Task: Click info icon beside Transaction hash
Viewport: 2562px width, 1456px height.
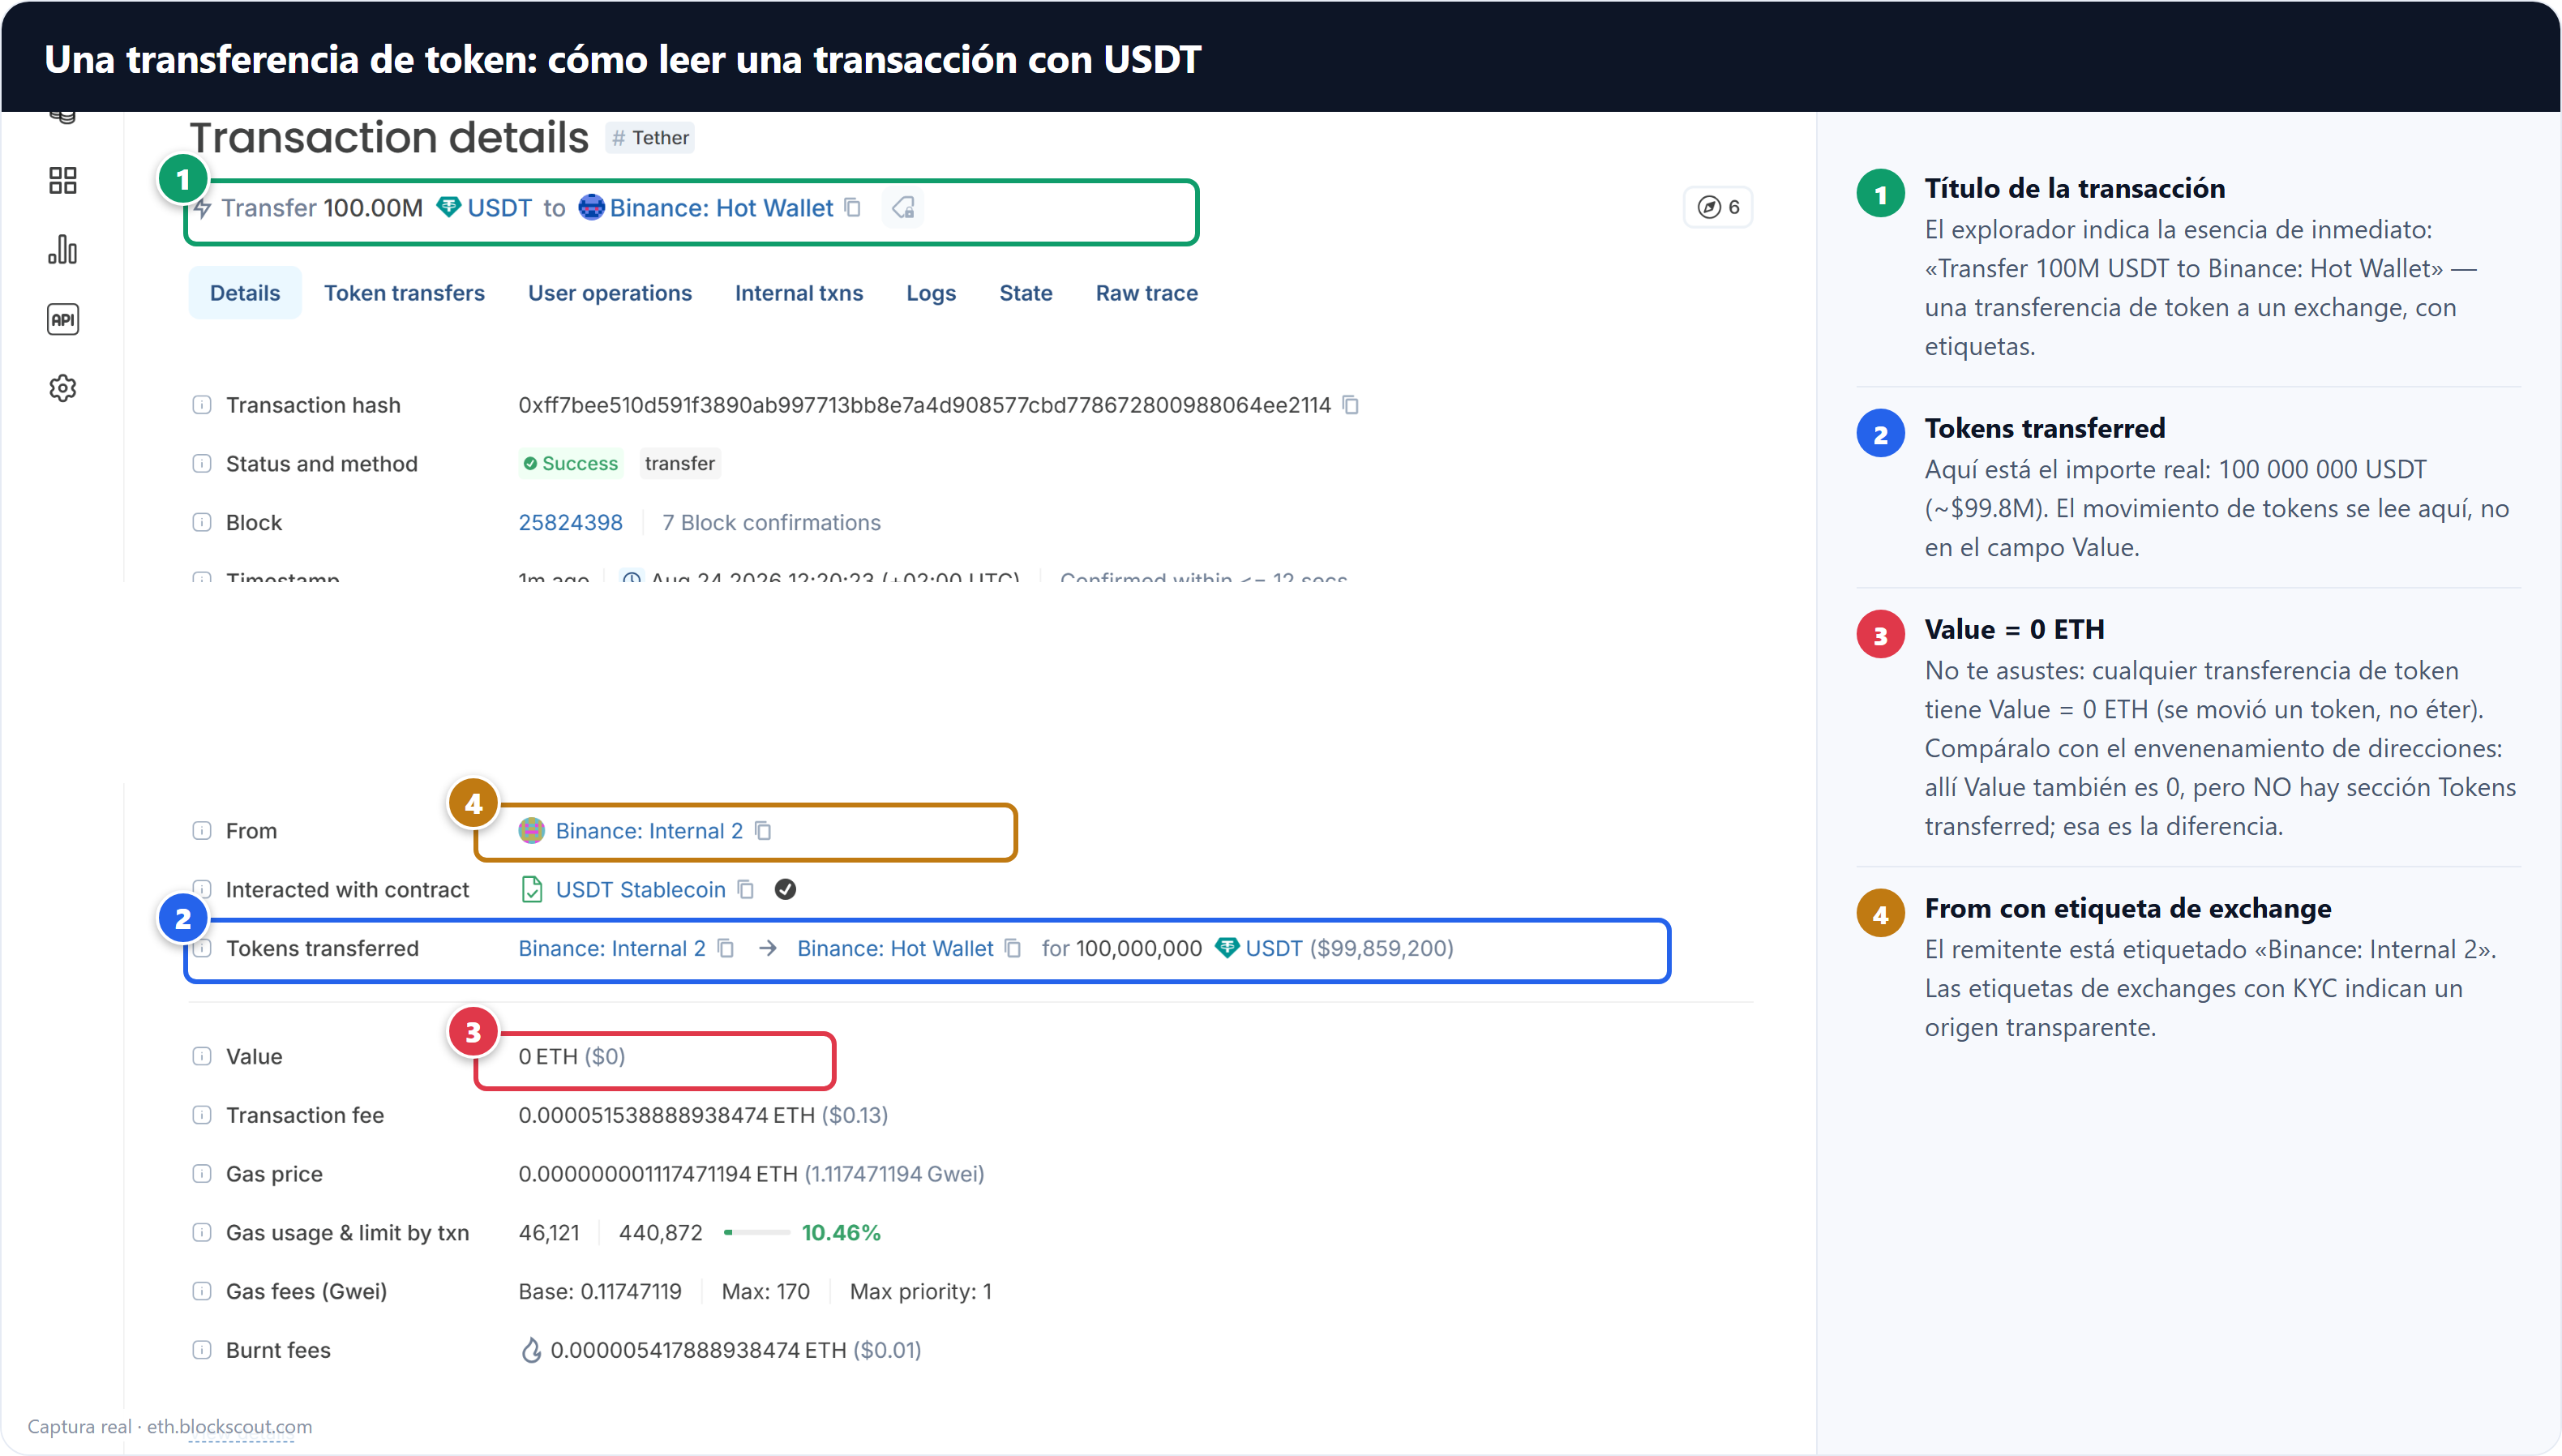Action: coord(202,405)
